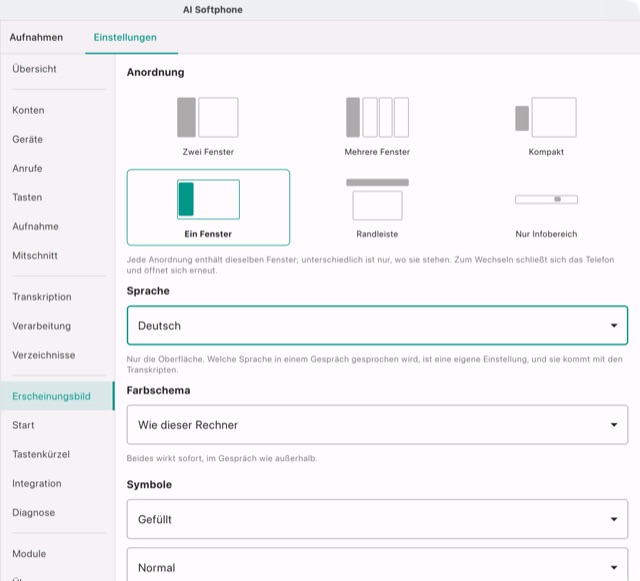Choose the Randleiste layout icon
This screenshot has height=581, width=640.
click(377, 199)
